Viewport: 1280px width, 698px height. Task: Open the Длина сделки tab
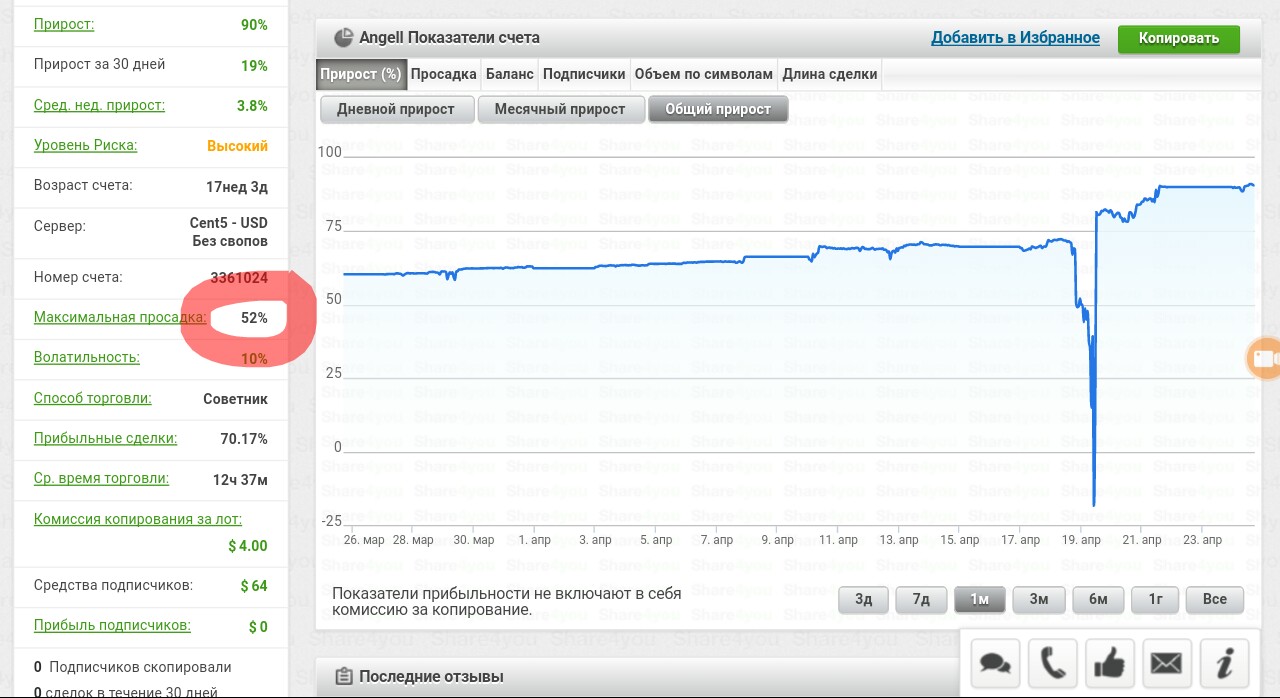click(x=830, y=74)
